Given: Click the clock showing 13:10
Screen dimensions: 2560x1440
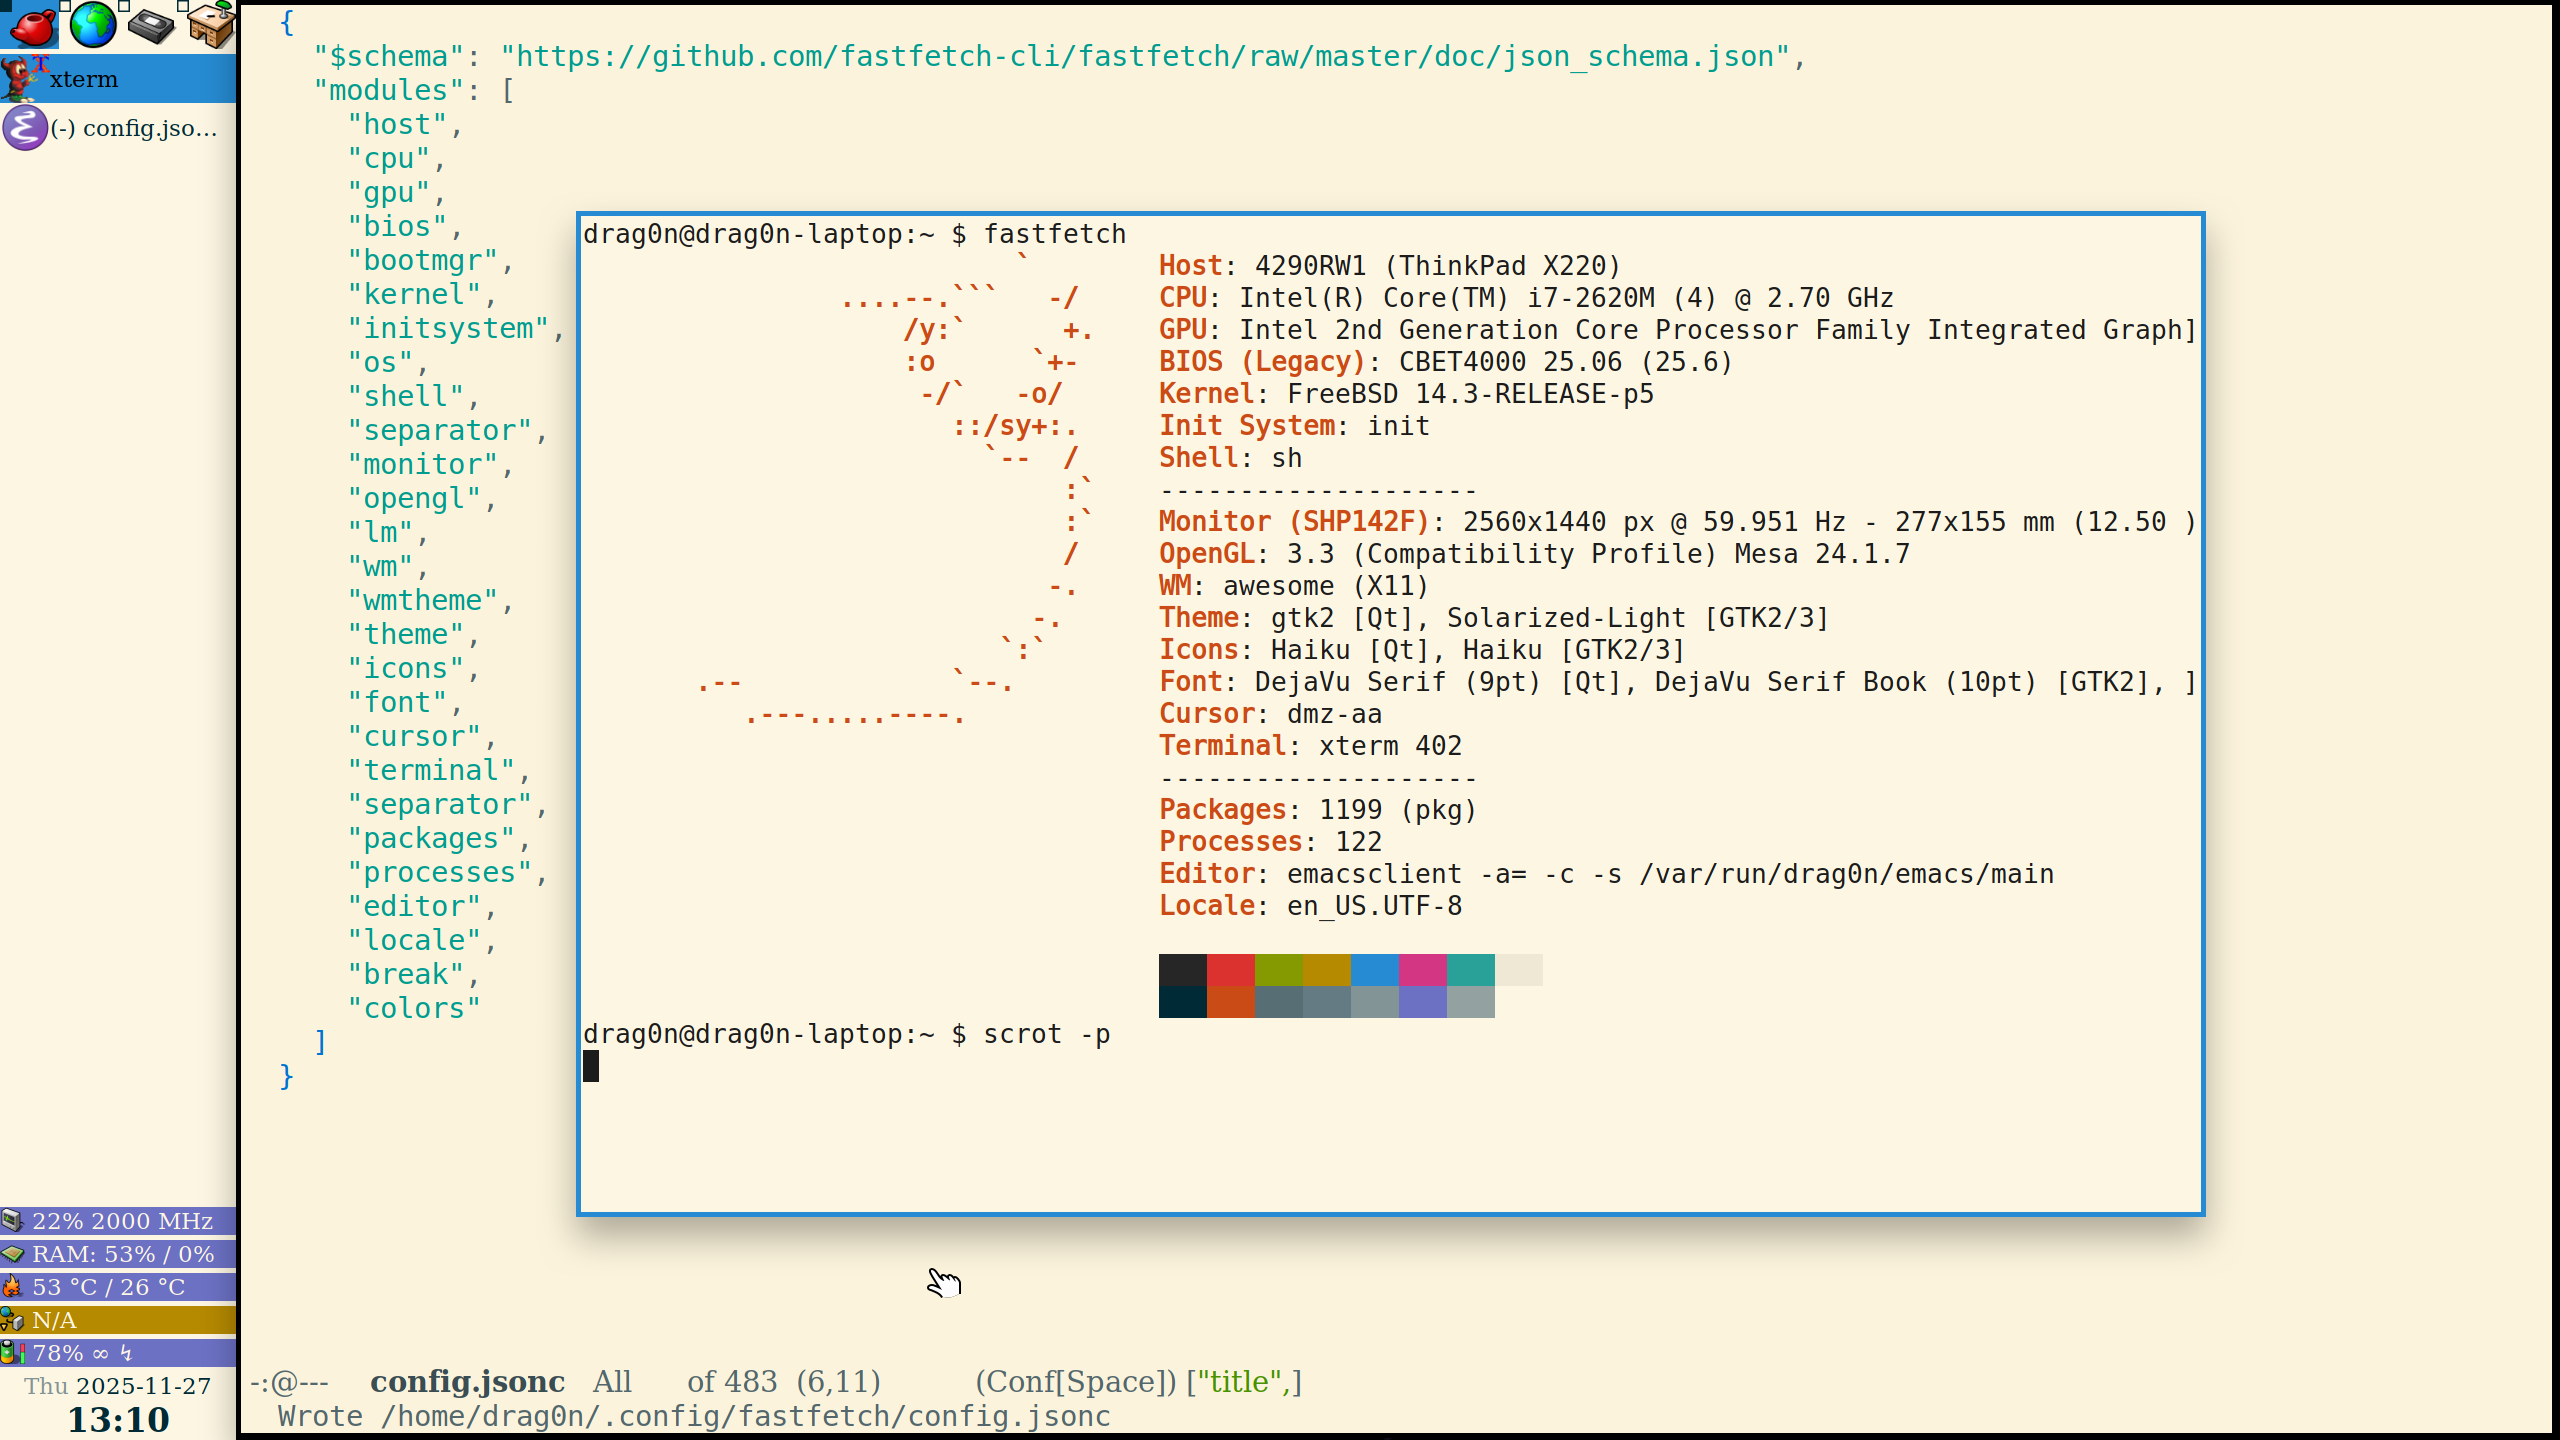Looking at the screenshot, I should 118,1420.
